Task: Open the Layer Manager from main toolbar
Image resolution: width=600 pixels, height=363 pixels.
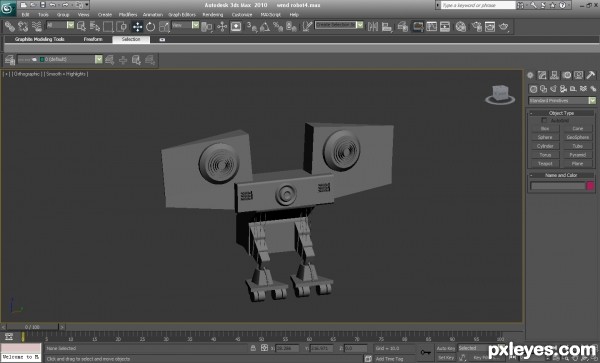Action: point(402,26)
